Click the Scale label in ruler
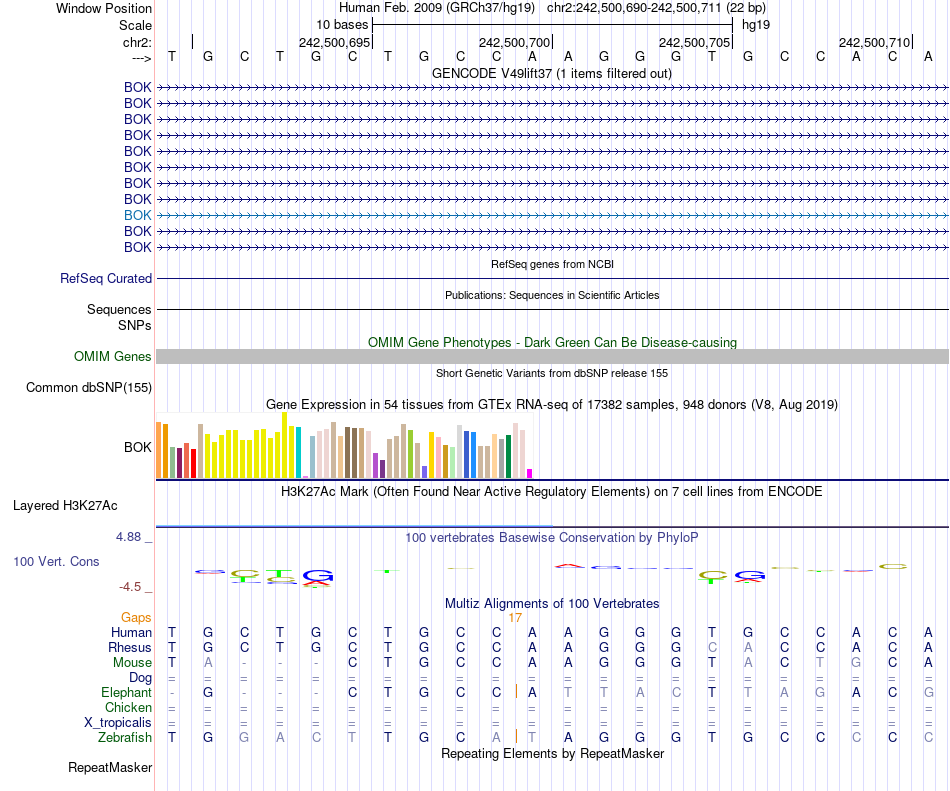The height and width of the screenshot is (791, 950). 135,25
